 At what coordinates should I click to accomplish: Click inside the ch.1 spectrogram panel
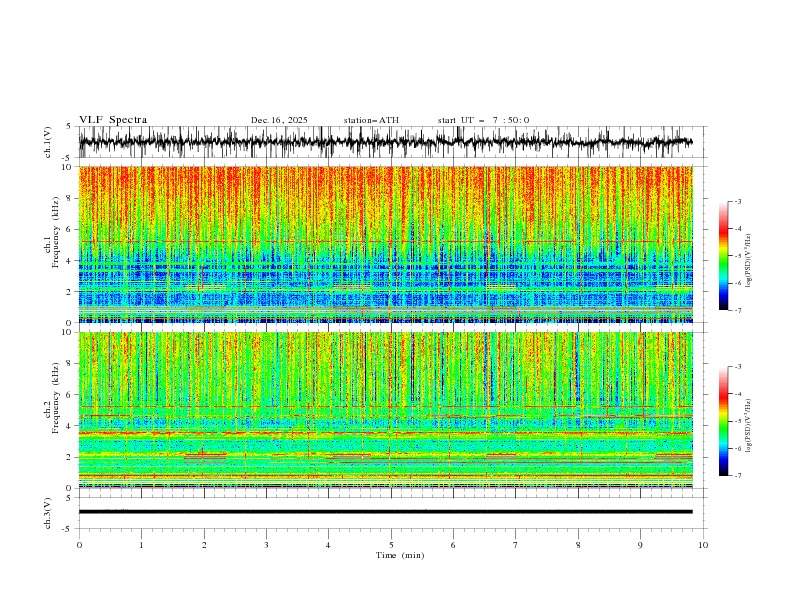coord(385,244)
